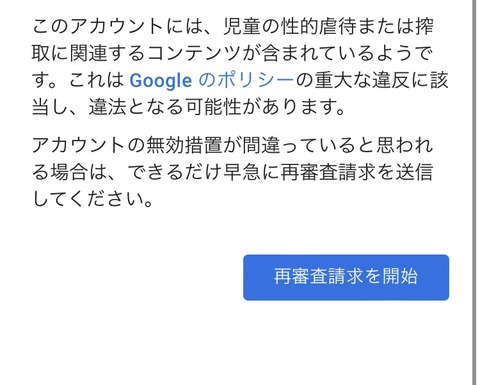Click the text す。これは before the Google link
This screenshot has height=385, width=480.
click(x=78, y=80)
